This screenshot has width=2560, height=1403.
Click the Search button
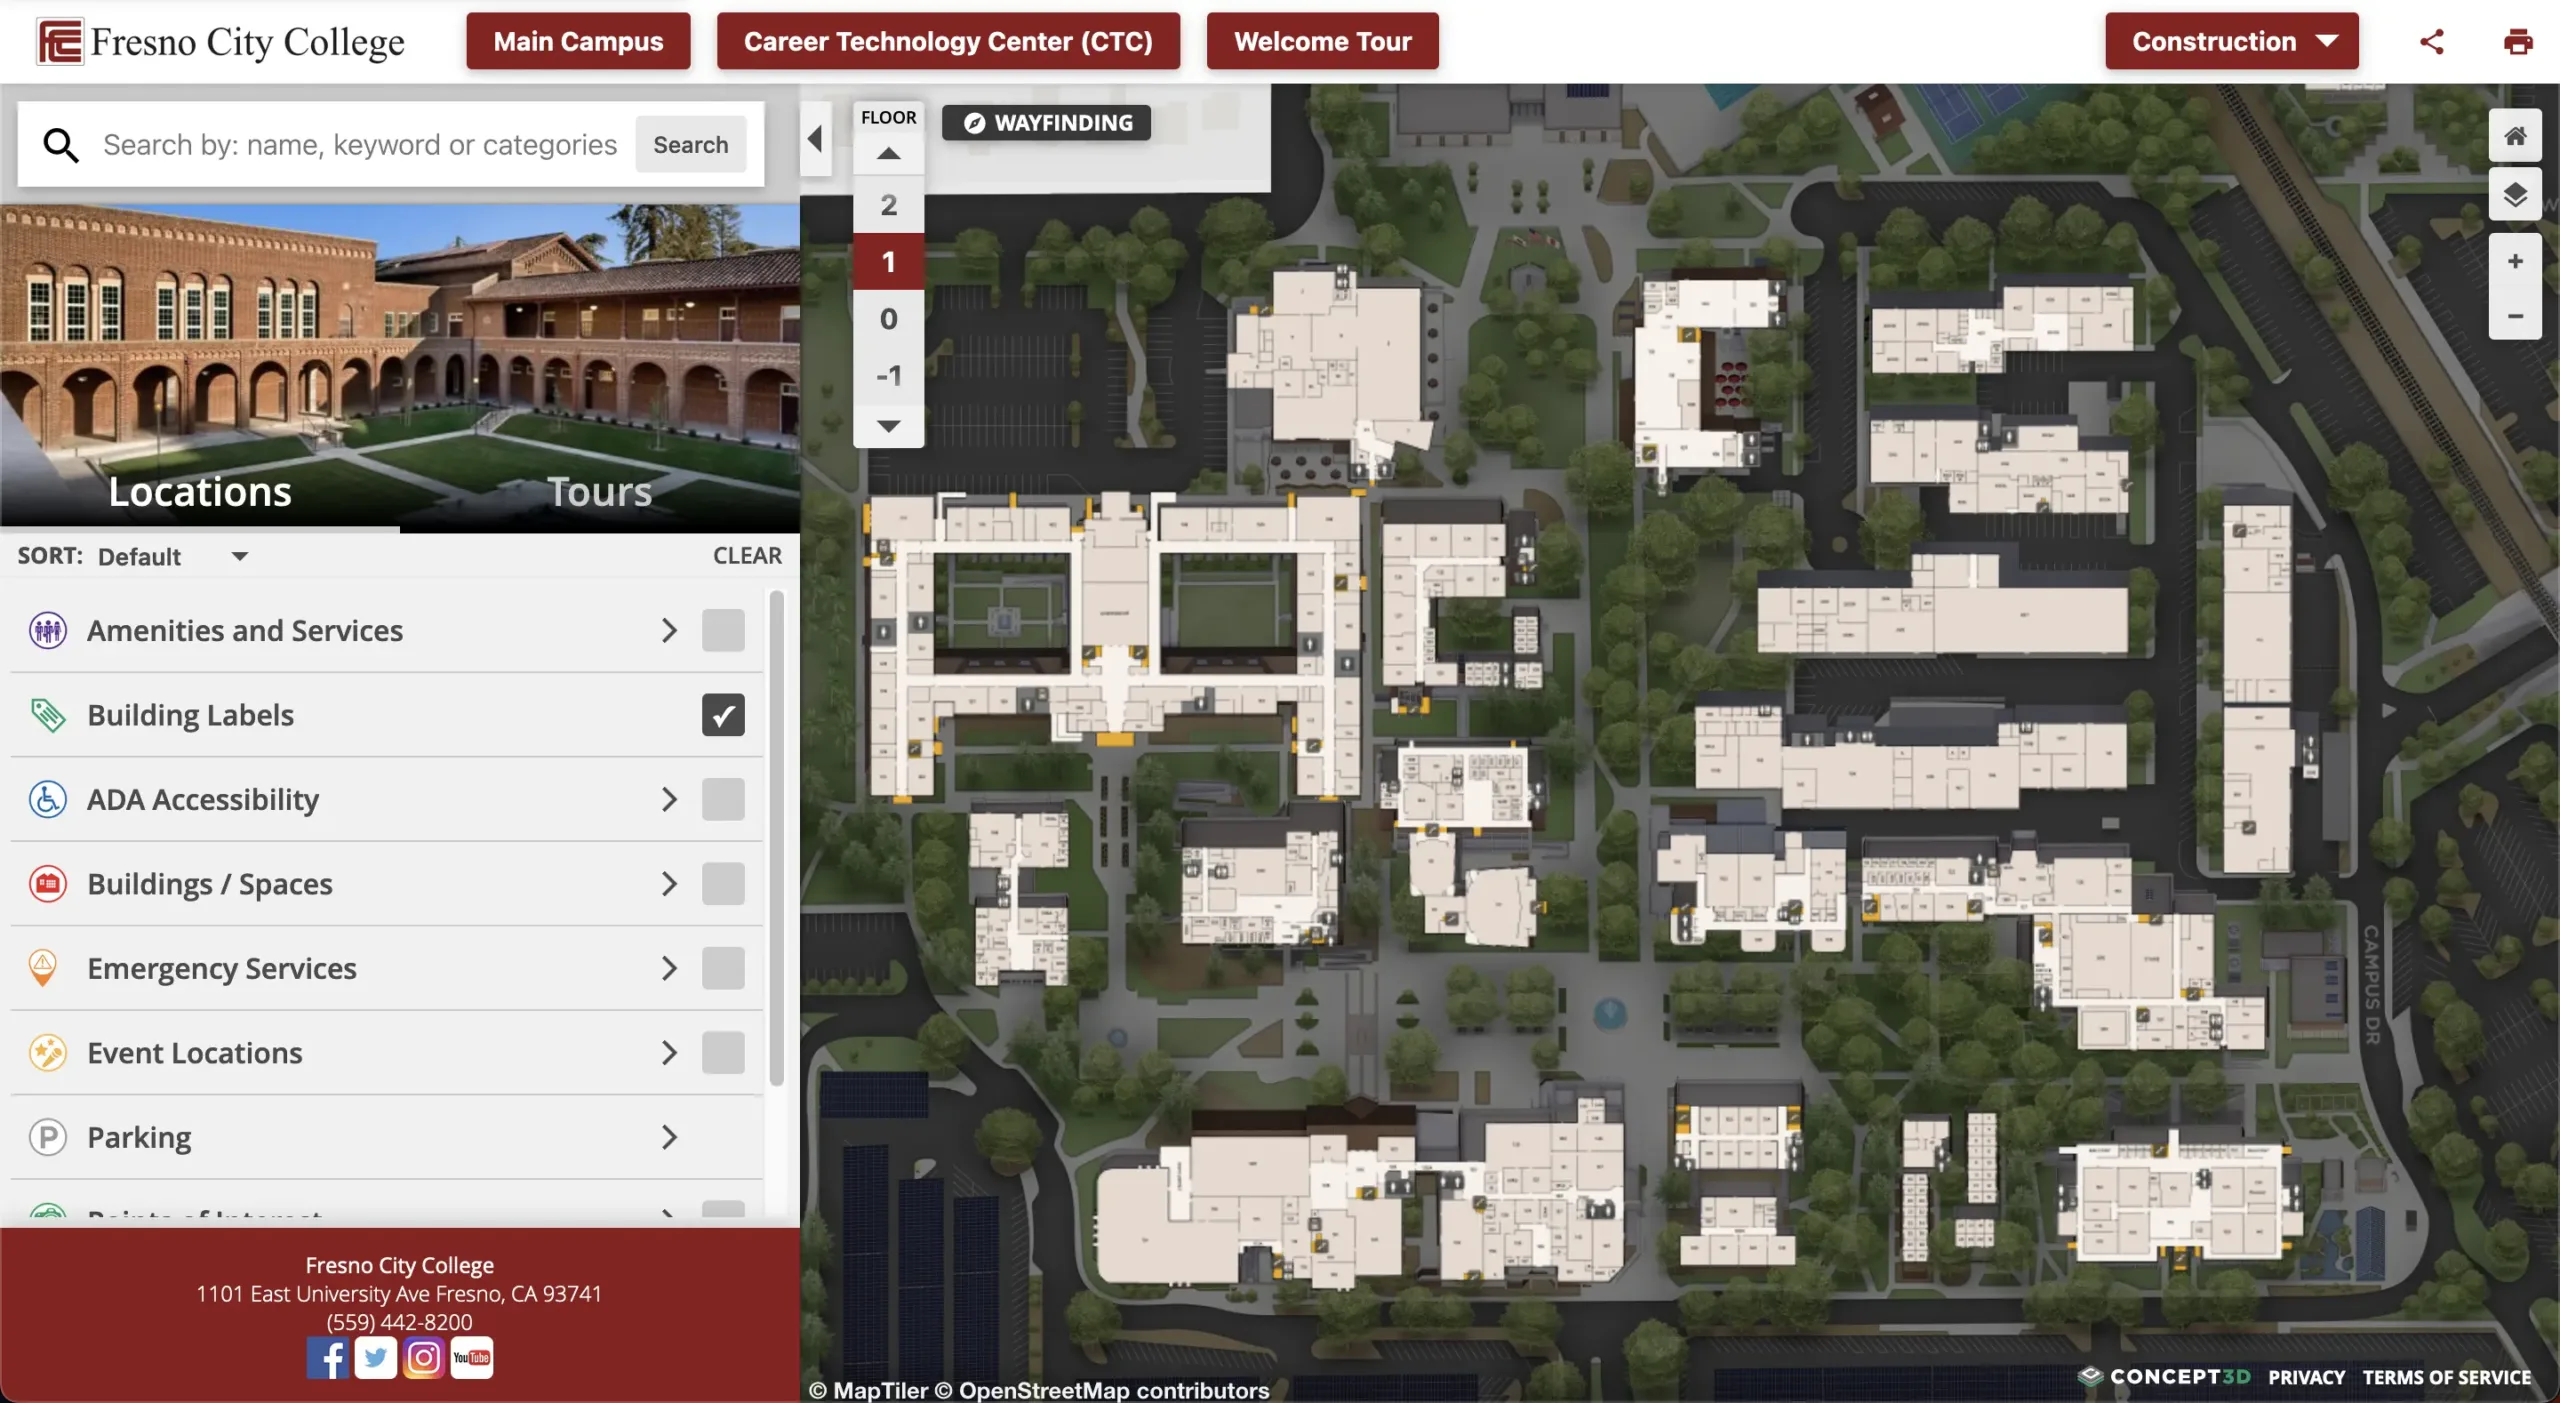[690, 145]
